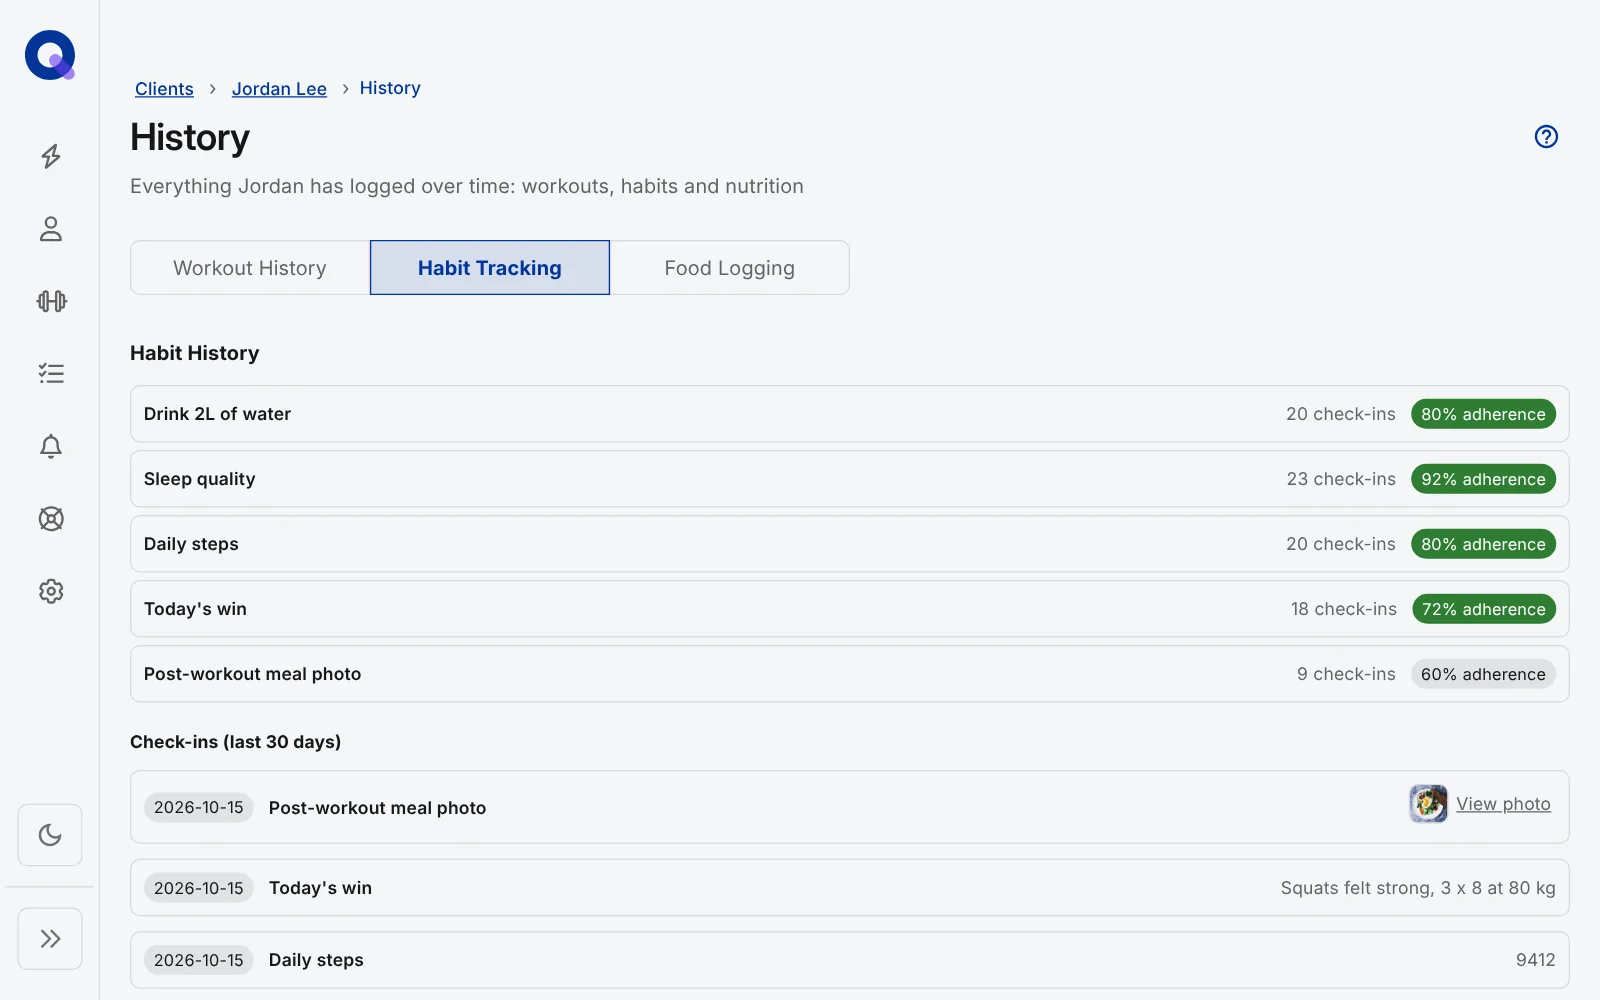Switch to the Workout History tab
Image resolution: width=1600 pixels, height=1000 pixels.
(250, 268)
